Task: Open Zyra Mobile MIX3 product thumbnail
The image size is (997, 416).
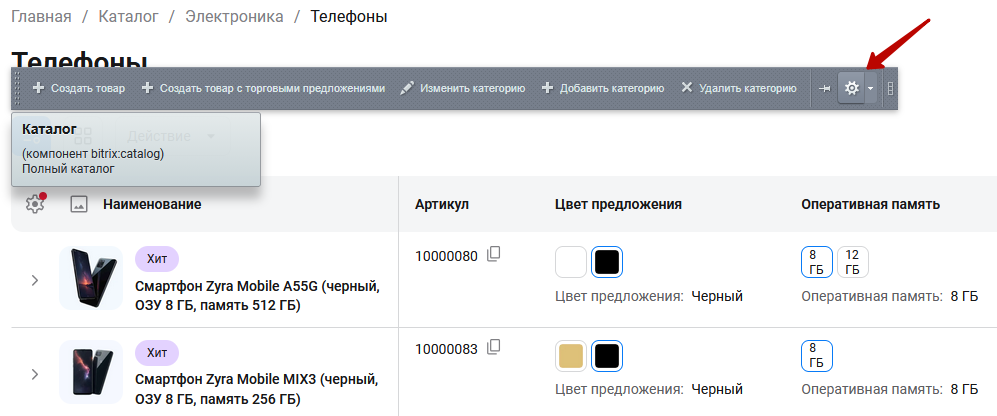Action: 91,371
